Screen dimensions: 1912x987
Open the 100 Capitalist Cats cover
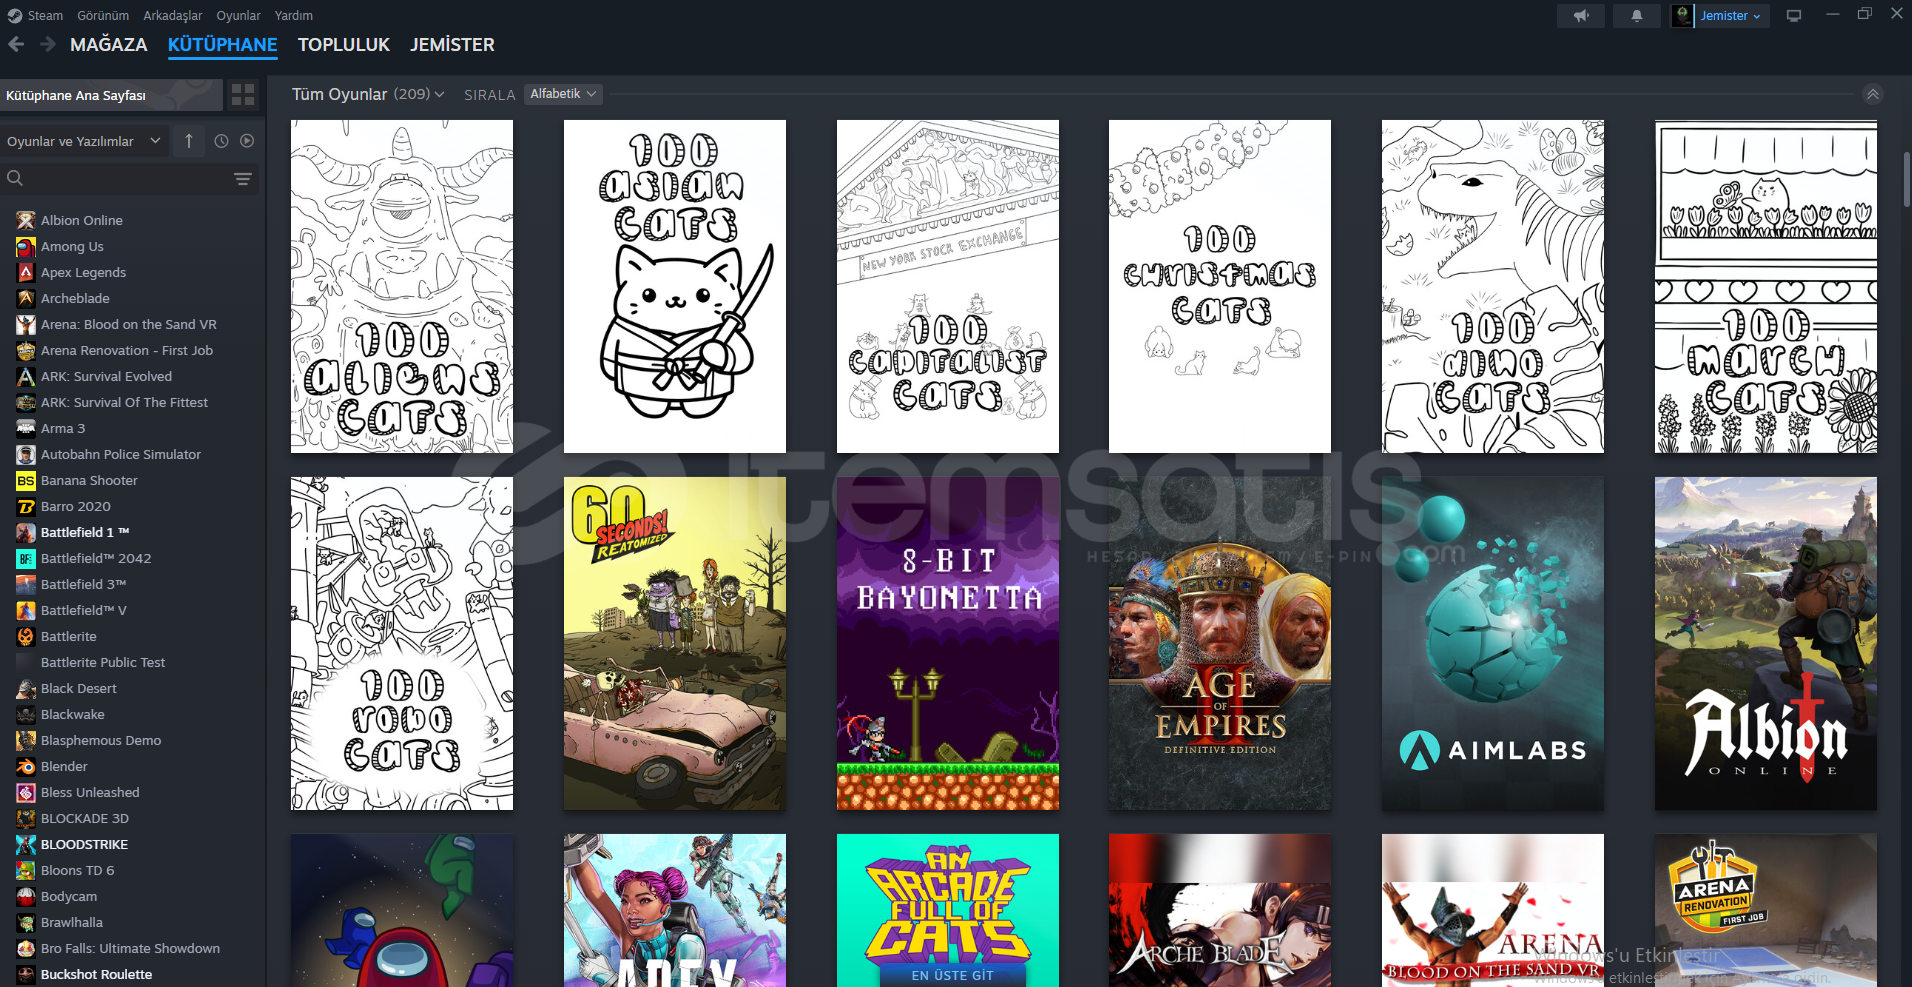click(948, 287)
